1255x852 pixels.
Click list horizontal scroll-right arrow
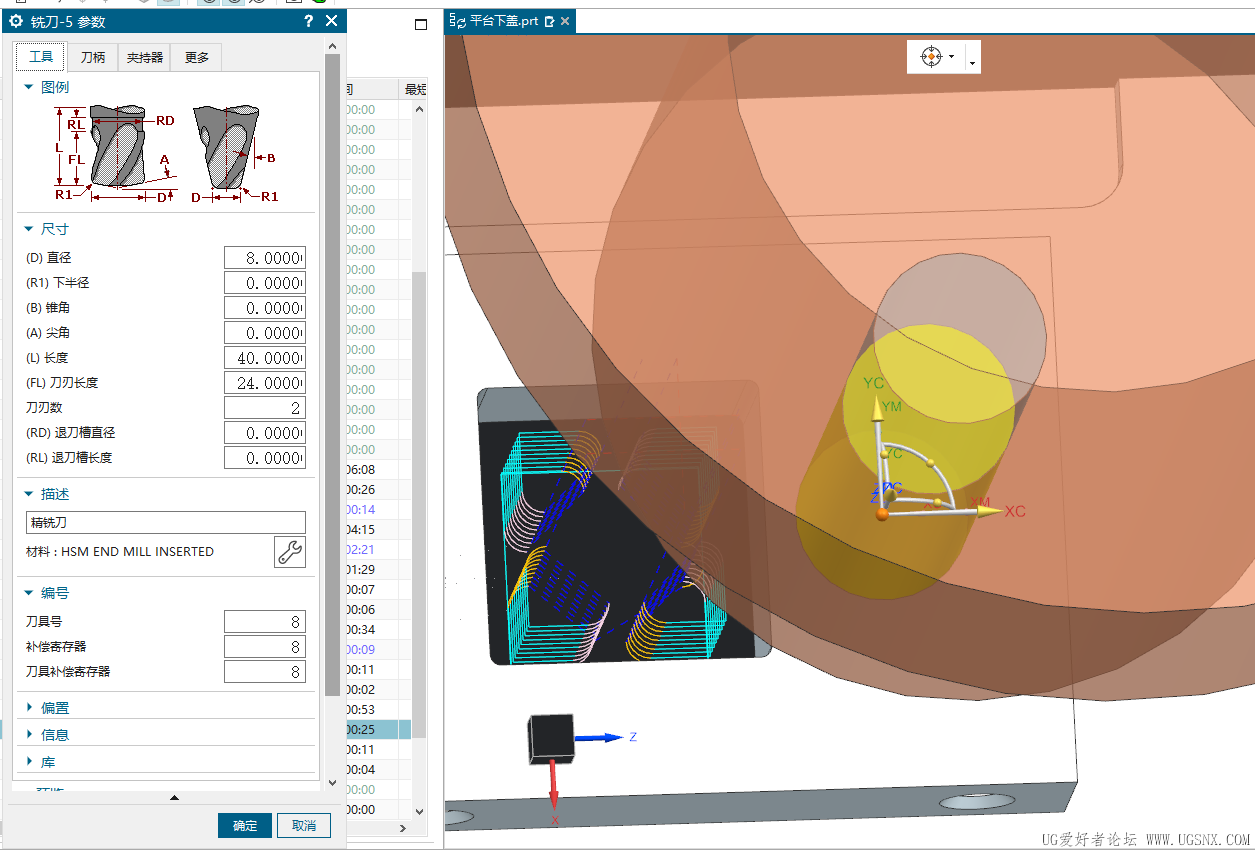(404, 828)
